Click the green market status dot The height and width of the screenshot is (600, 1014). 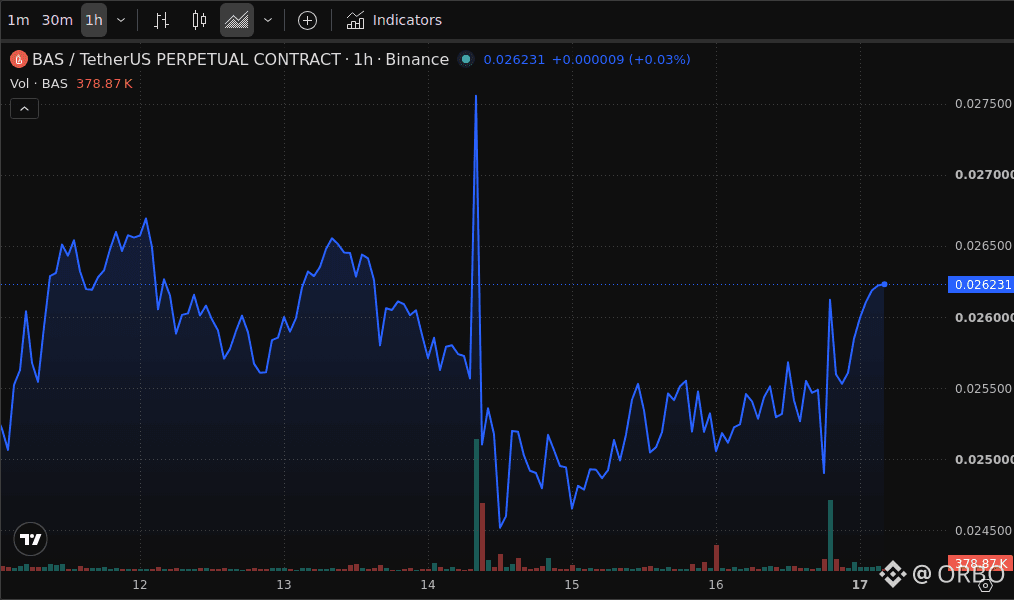(466, 59)
